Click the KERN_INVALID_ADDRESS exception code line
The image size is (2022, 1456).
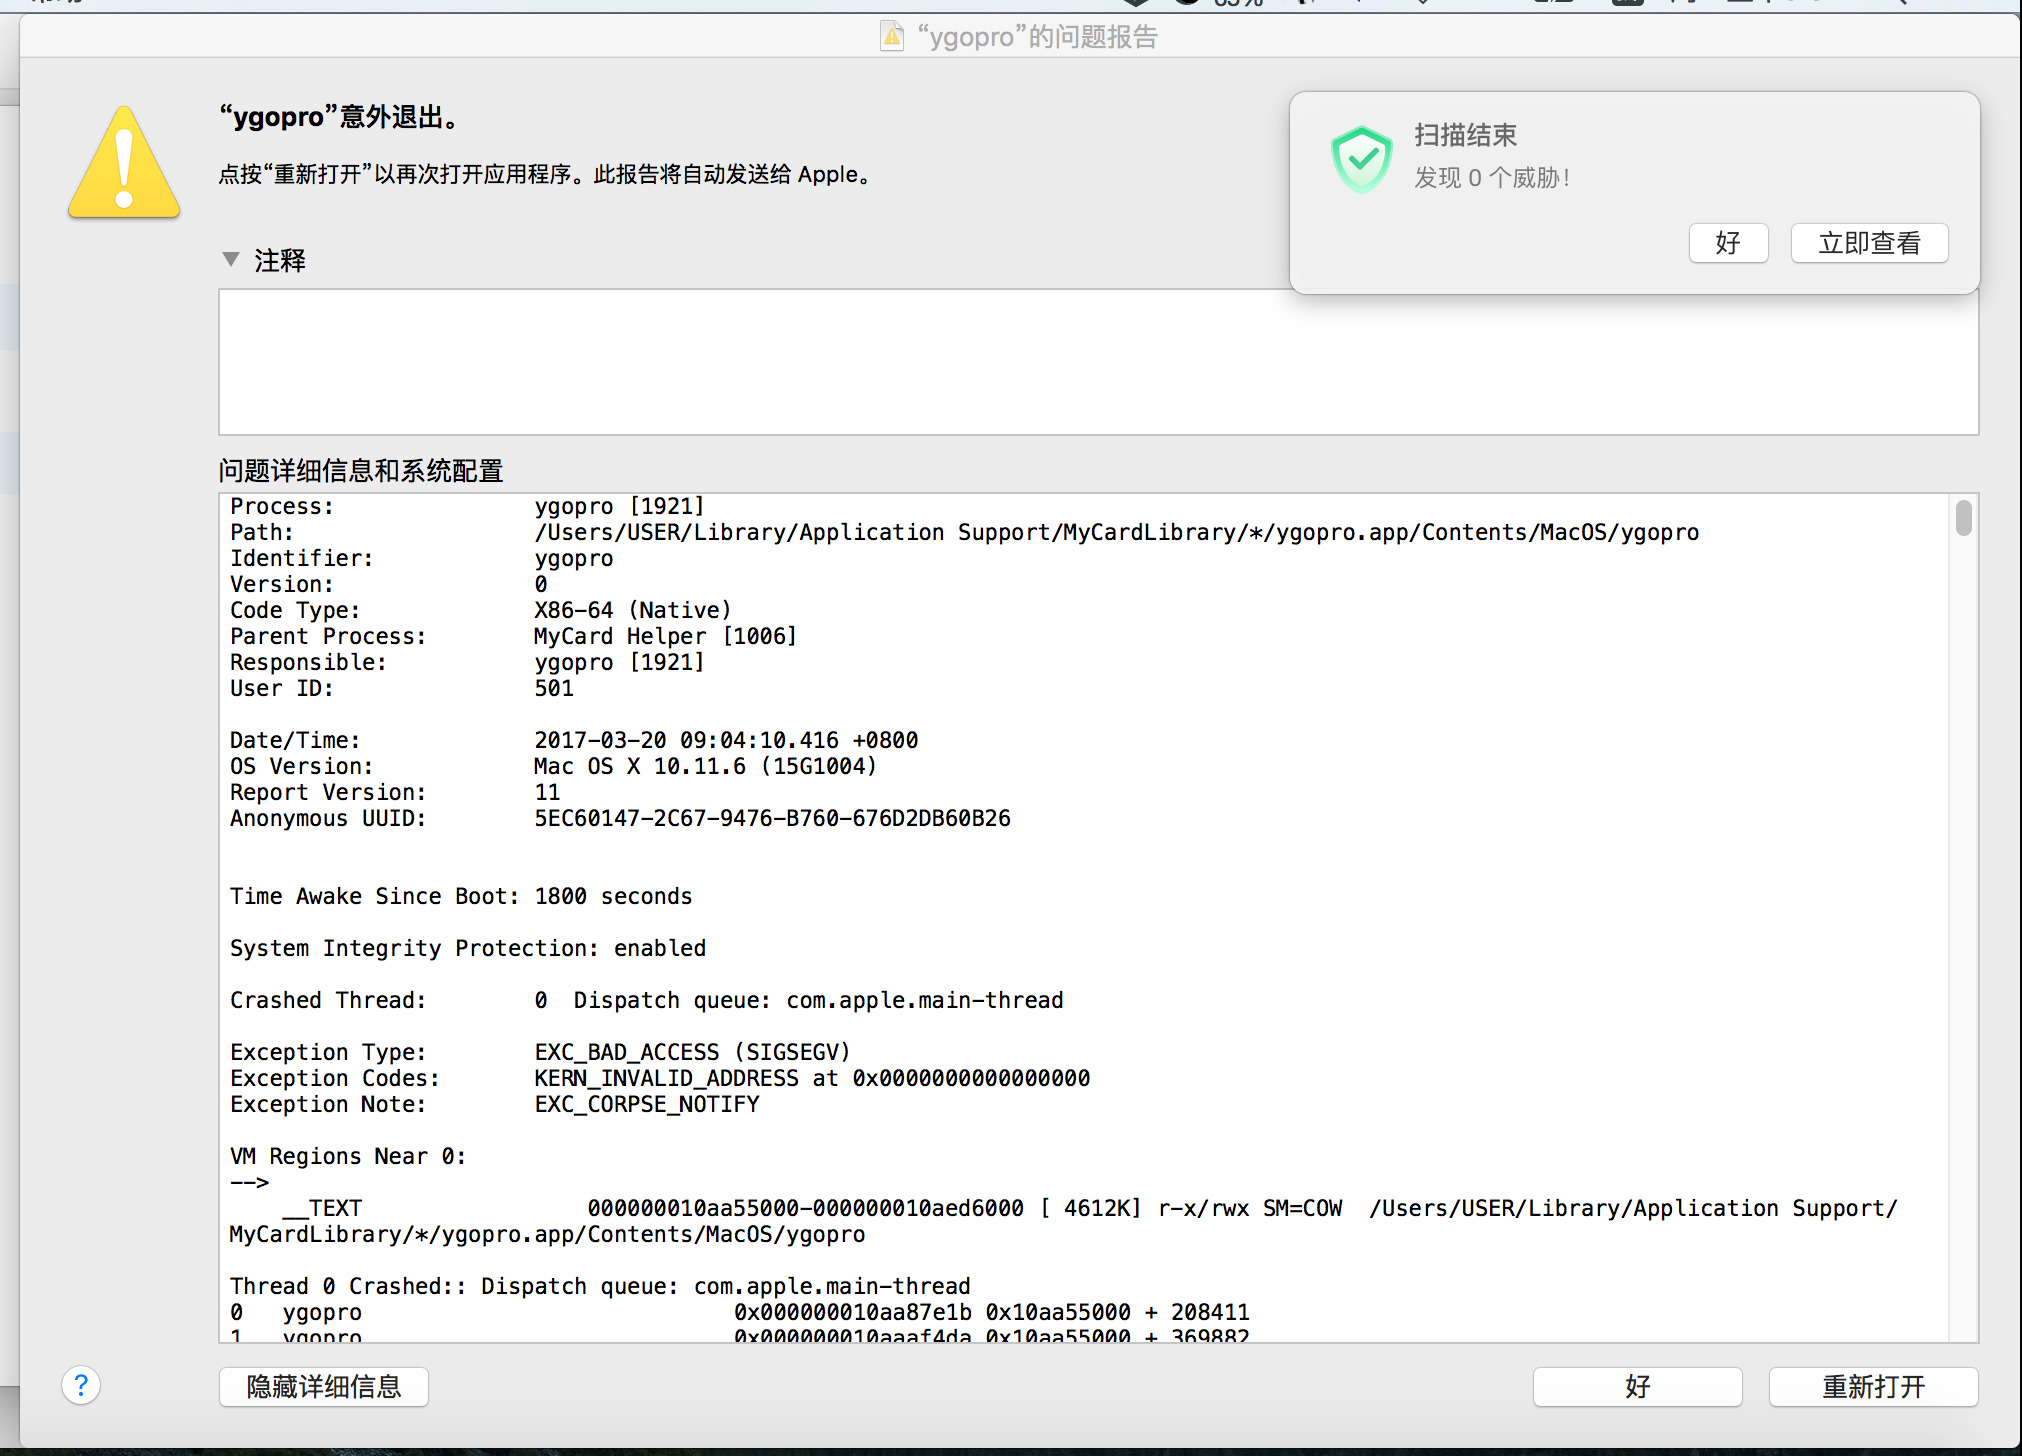click(660, 1079)
